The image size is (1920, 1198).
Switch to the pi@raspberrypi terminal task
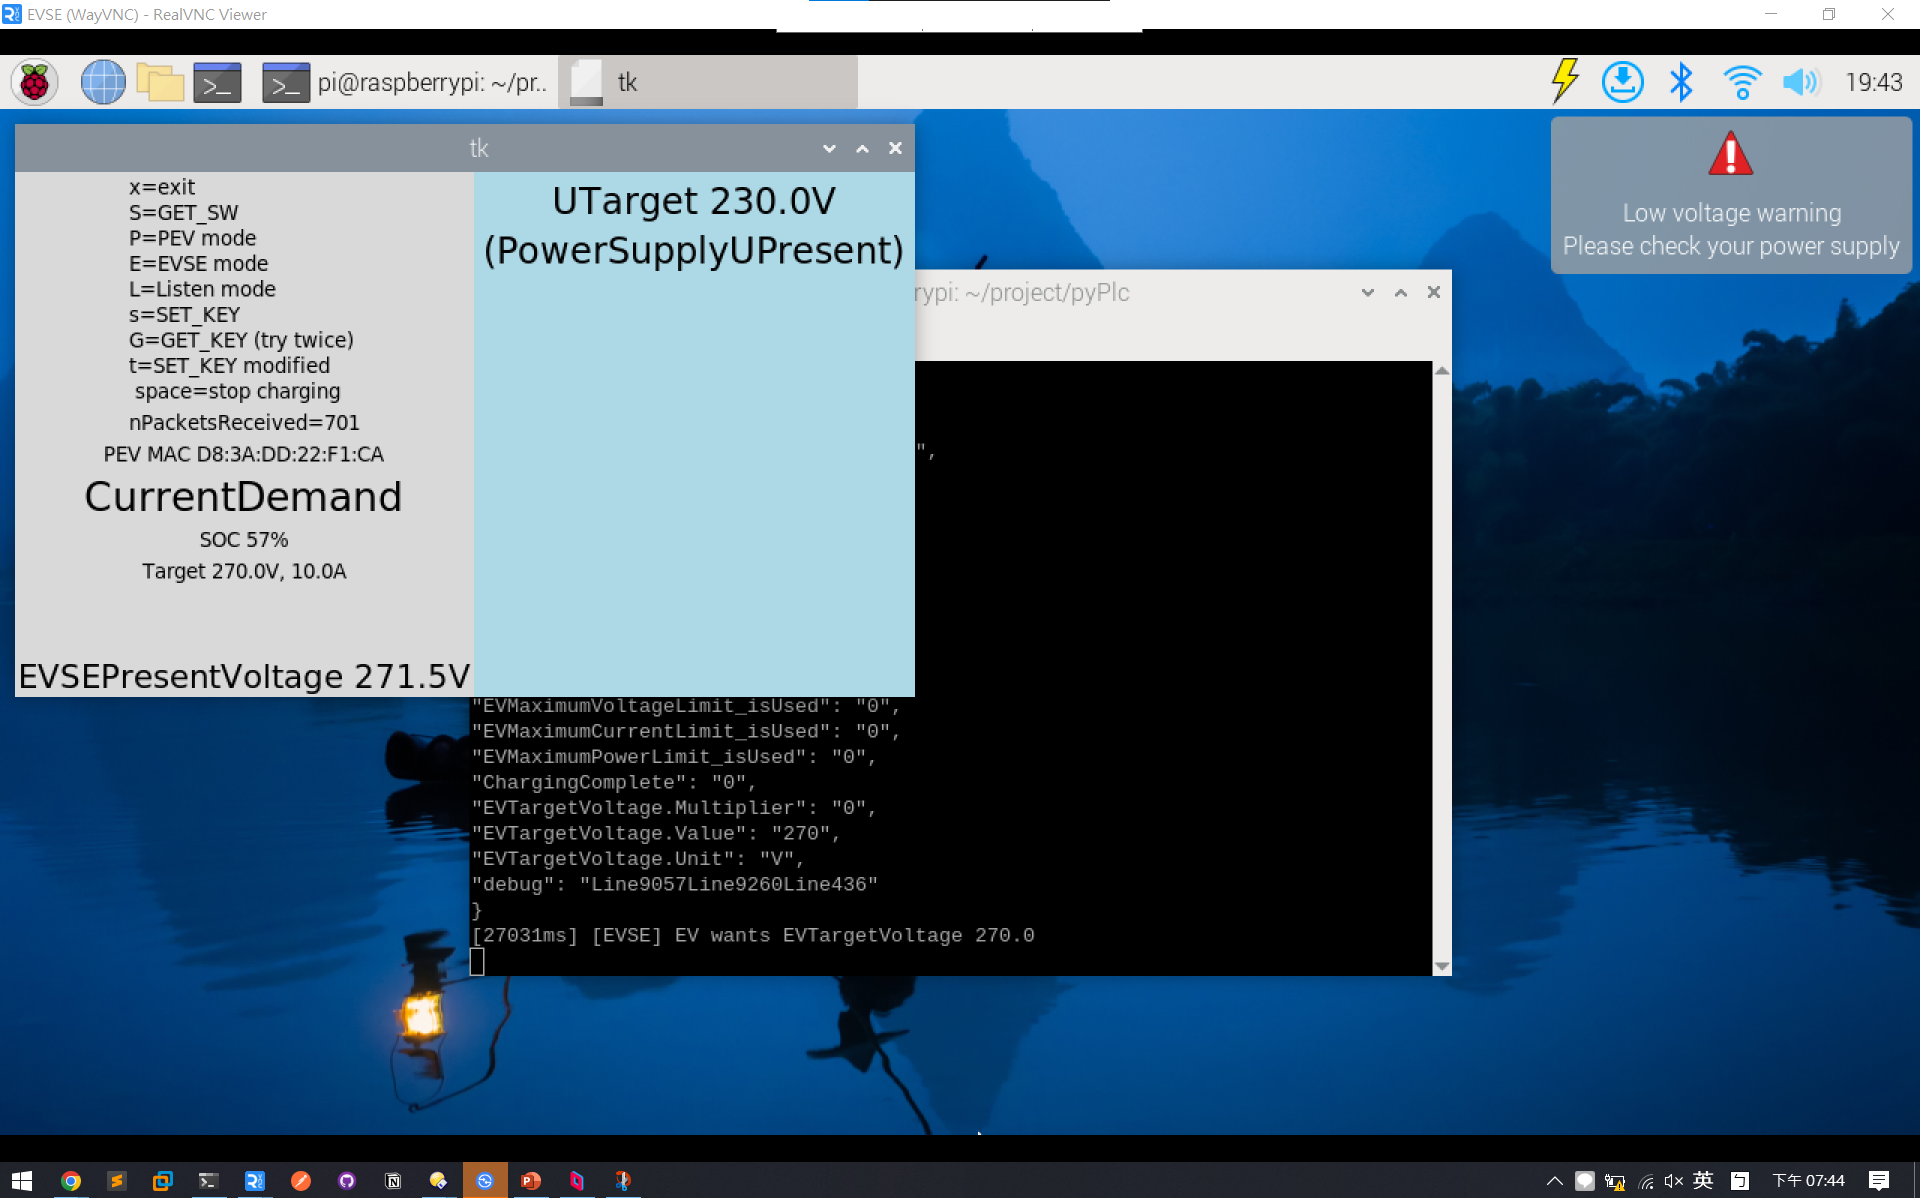(x=405, y=83)
